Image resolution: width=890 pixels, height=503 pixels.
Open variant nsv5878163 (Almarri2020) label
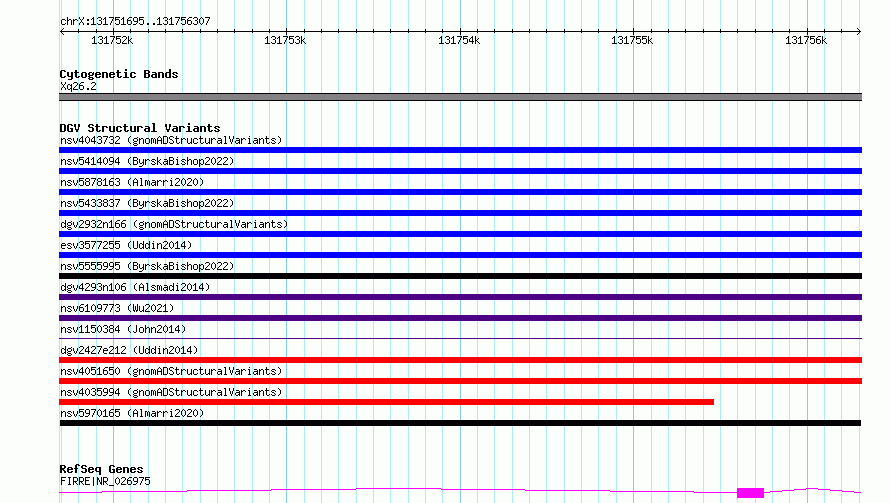[132, 182]
